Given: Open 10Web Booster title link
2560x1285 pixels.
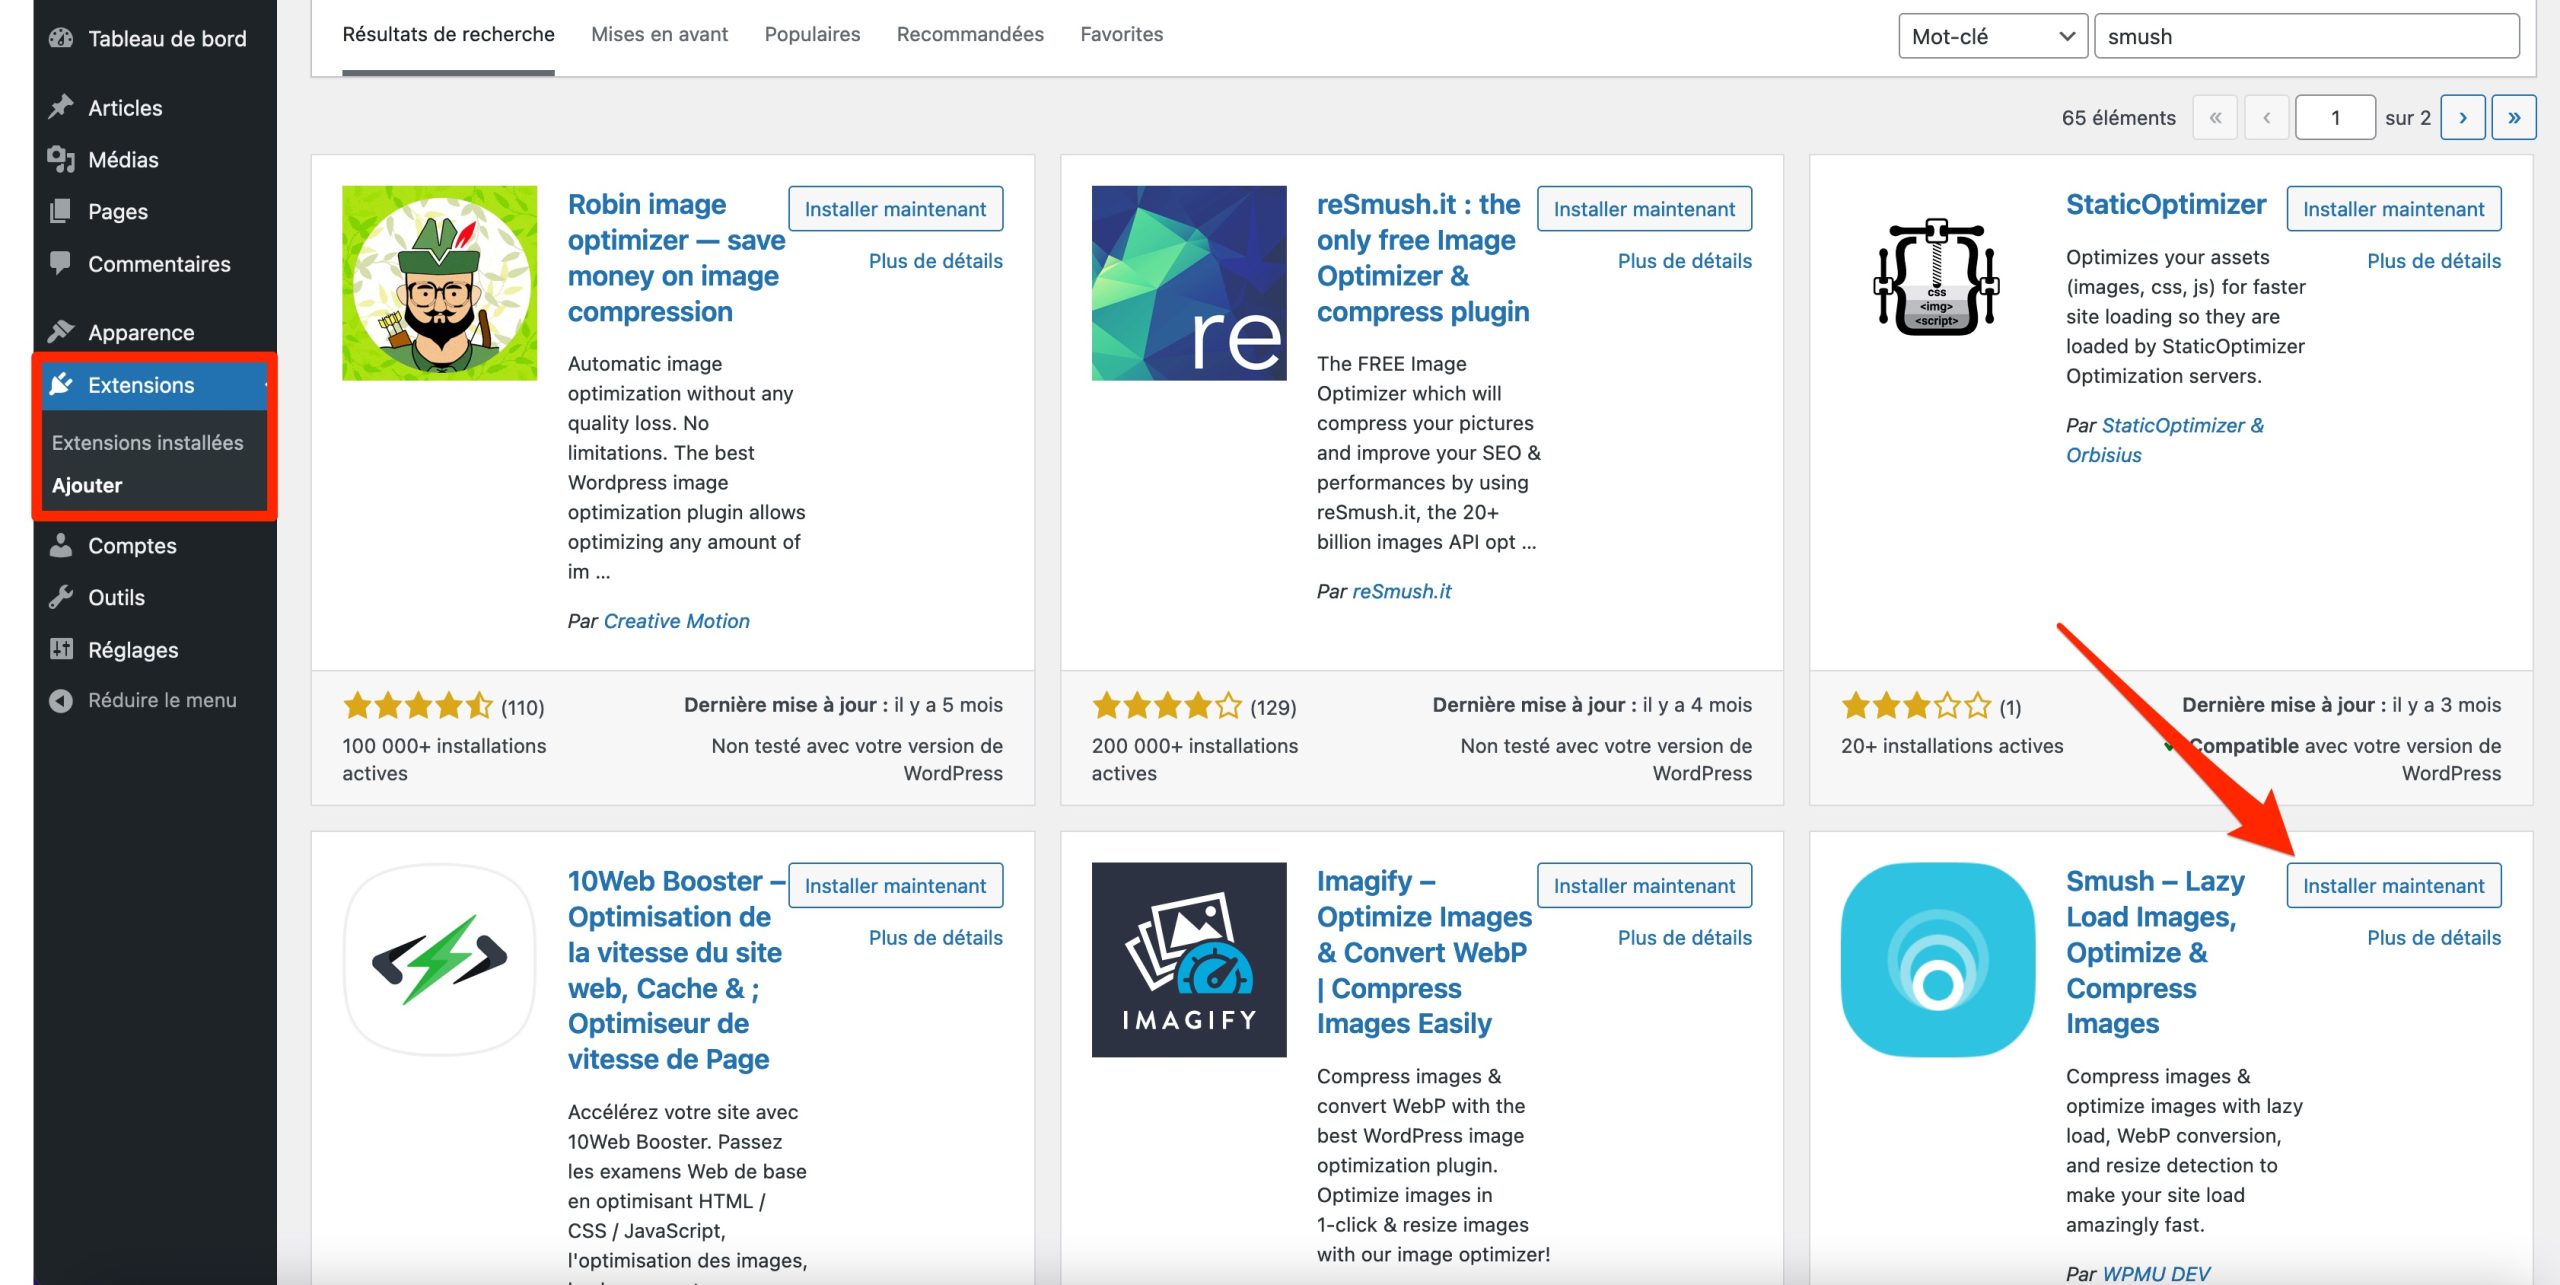Looking at the screenshot, I should click(676, 970).
